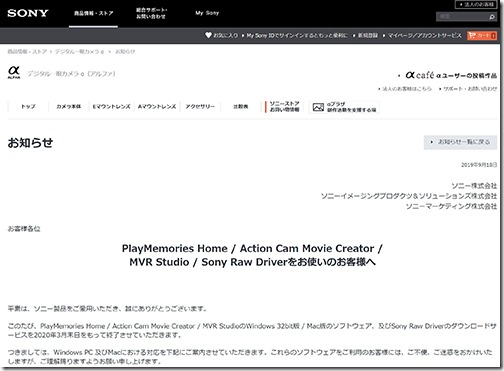Click the ソニーマーケティング株式会社 text

click(451, 206)
